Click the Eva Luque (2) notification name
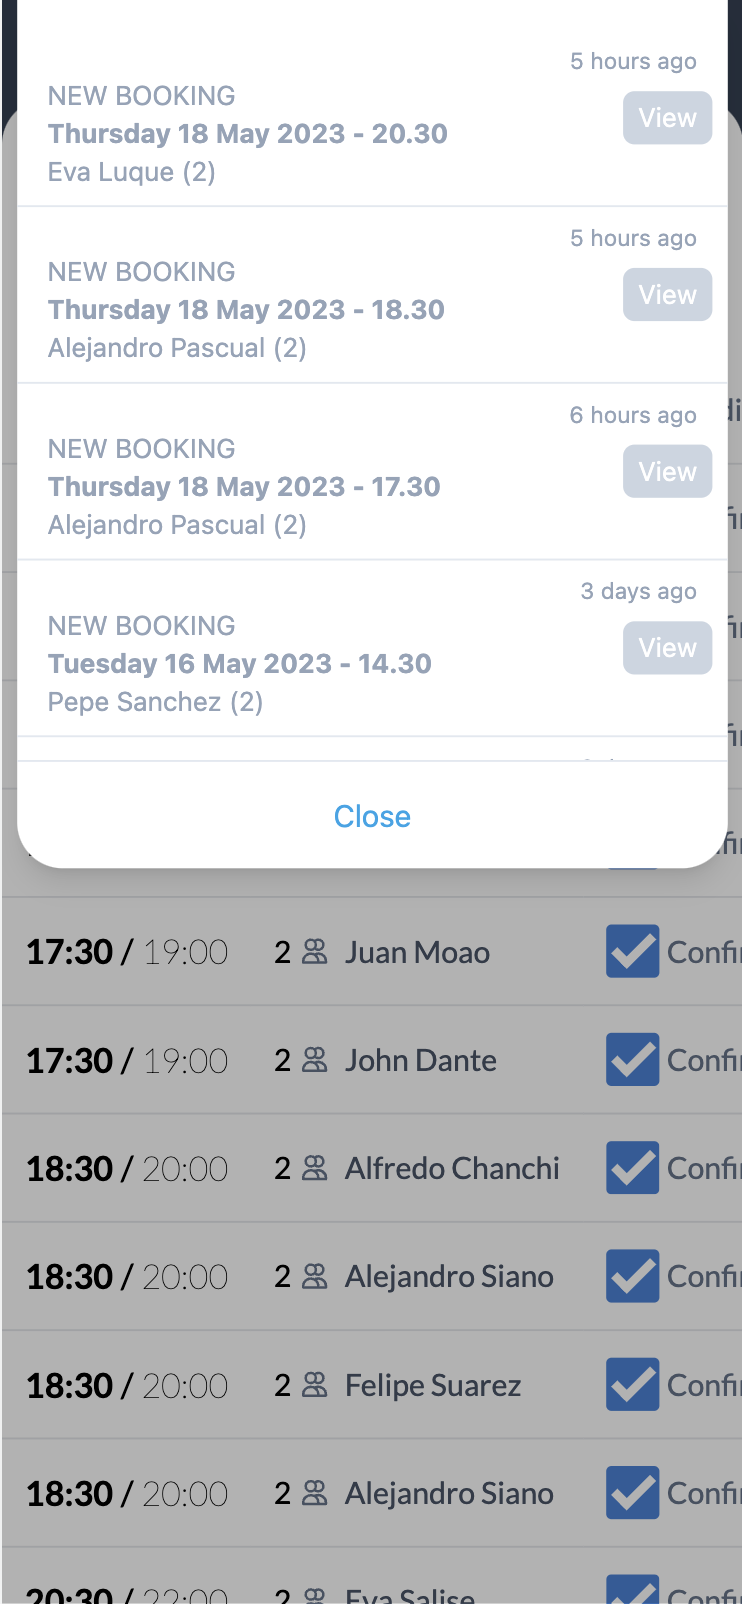Screen dimensions: 742x1604 tap(132, 172)
